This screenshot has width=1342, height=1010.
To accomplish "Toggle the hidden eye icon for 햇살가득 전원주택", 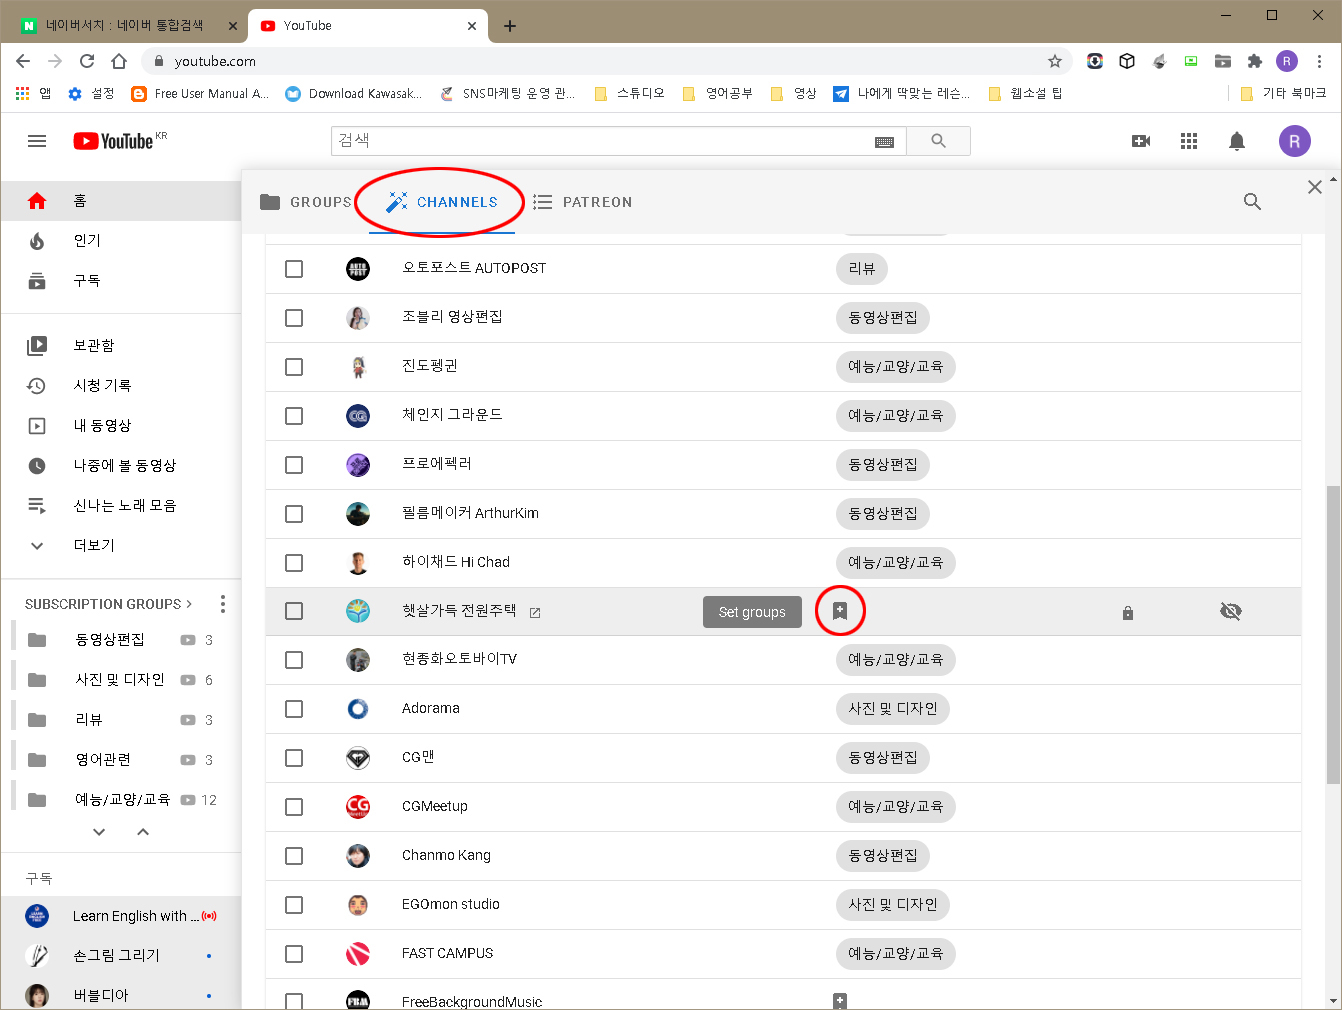I will (x=1231, y=611).
